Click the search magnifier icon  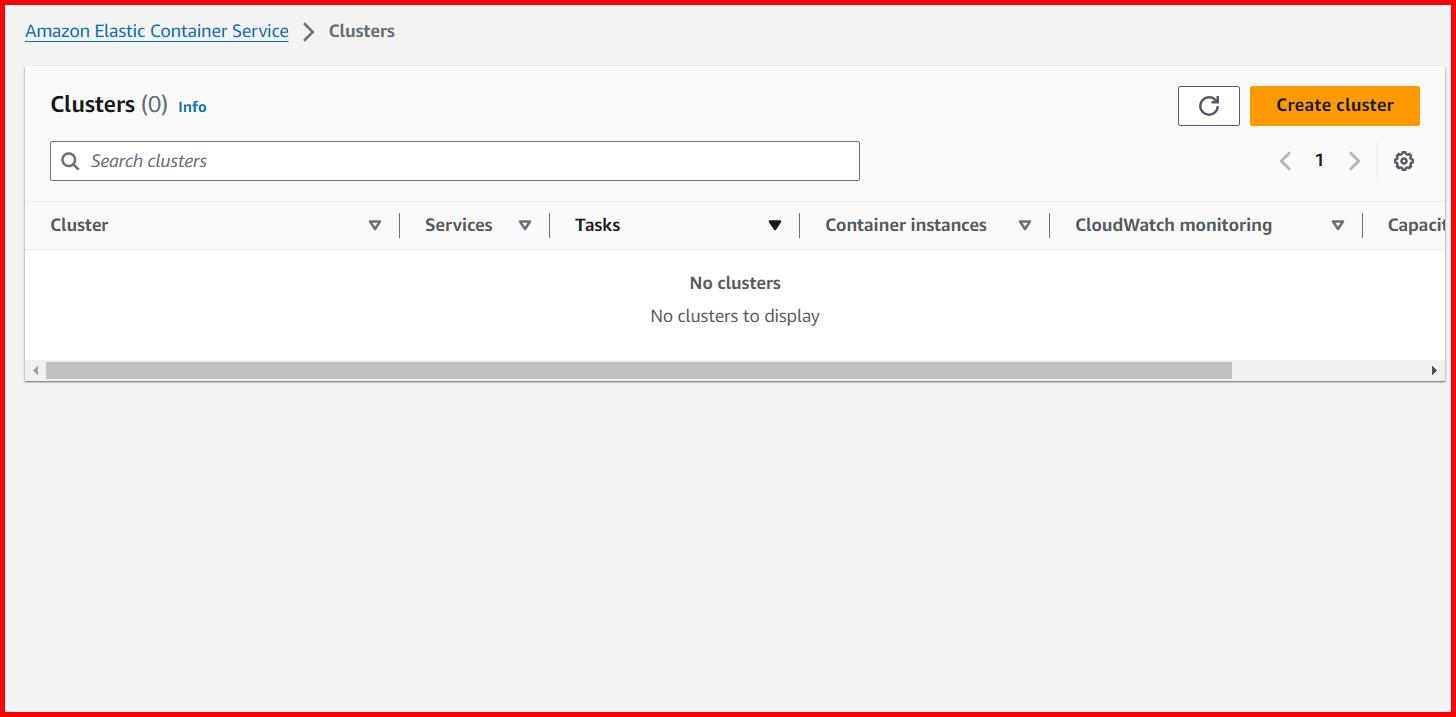pyautogui.click(x=69, y=160)
